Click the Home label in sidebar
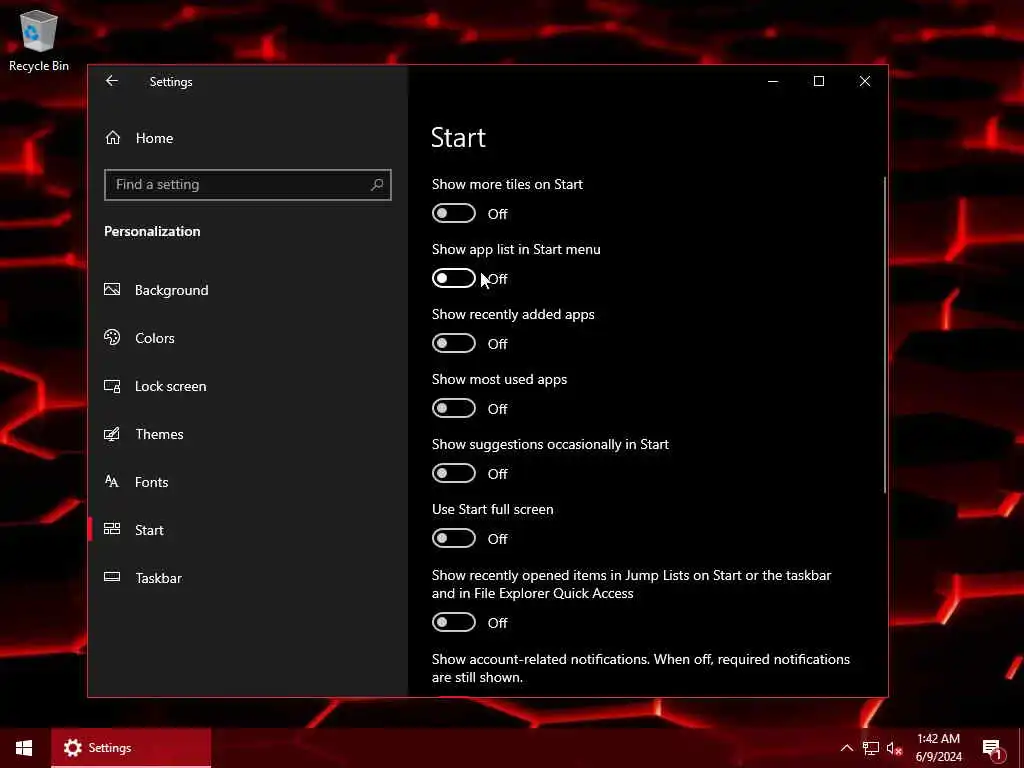Image resolution: width=1024 pixels, height=768 pixels. (154, 138)
